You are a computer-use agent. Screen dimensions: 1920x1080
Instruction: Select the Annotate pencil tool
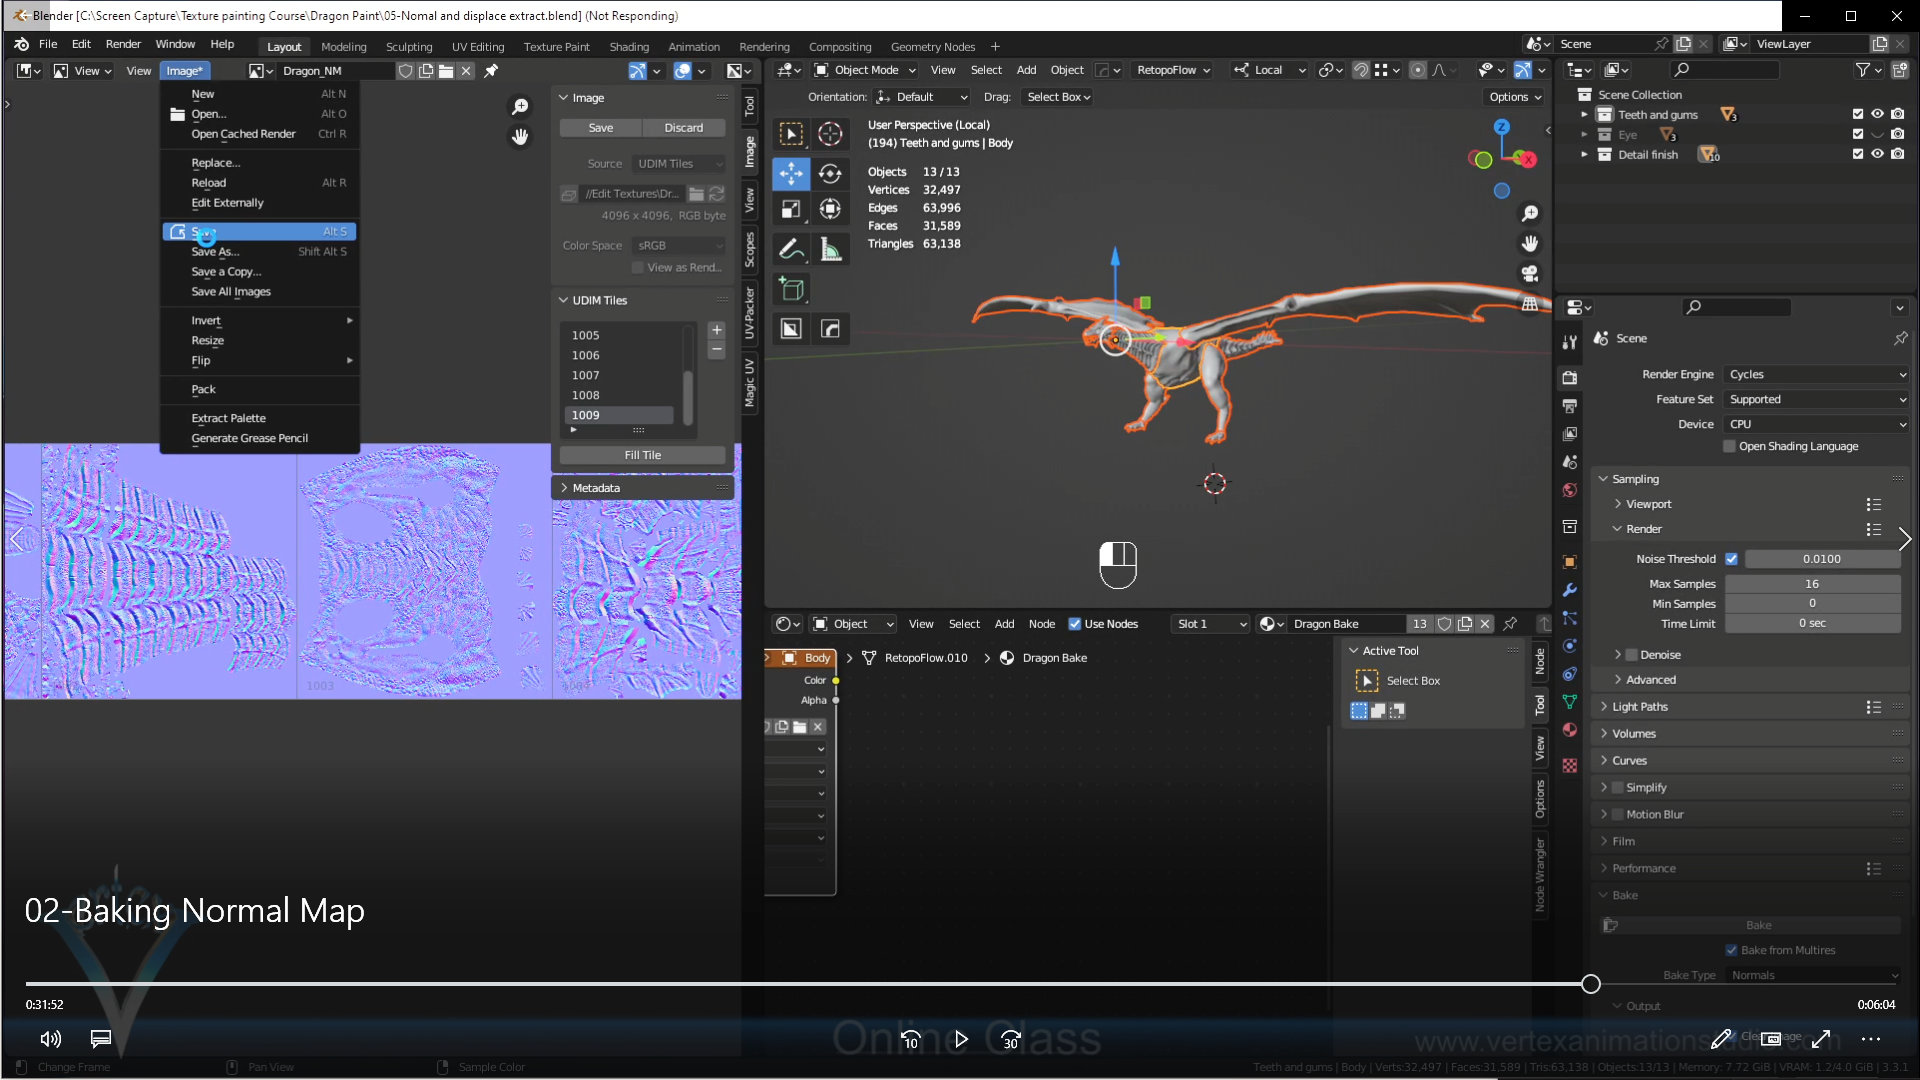click(x=791, y=249)
